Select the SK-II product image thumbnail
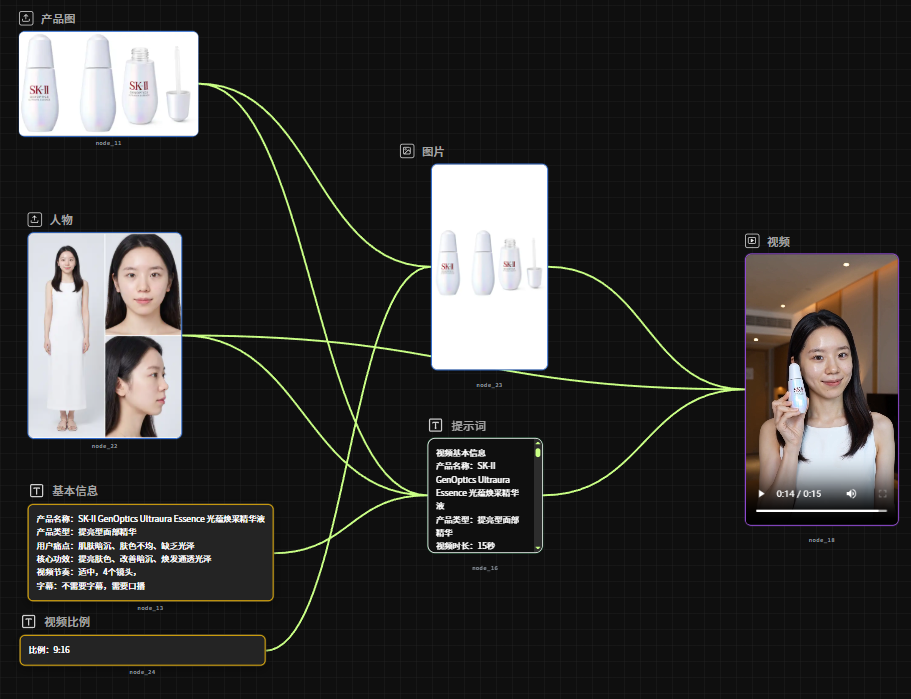The image size is (911, 699). (x=109, y=84)
